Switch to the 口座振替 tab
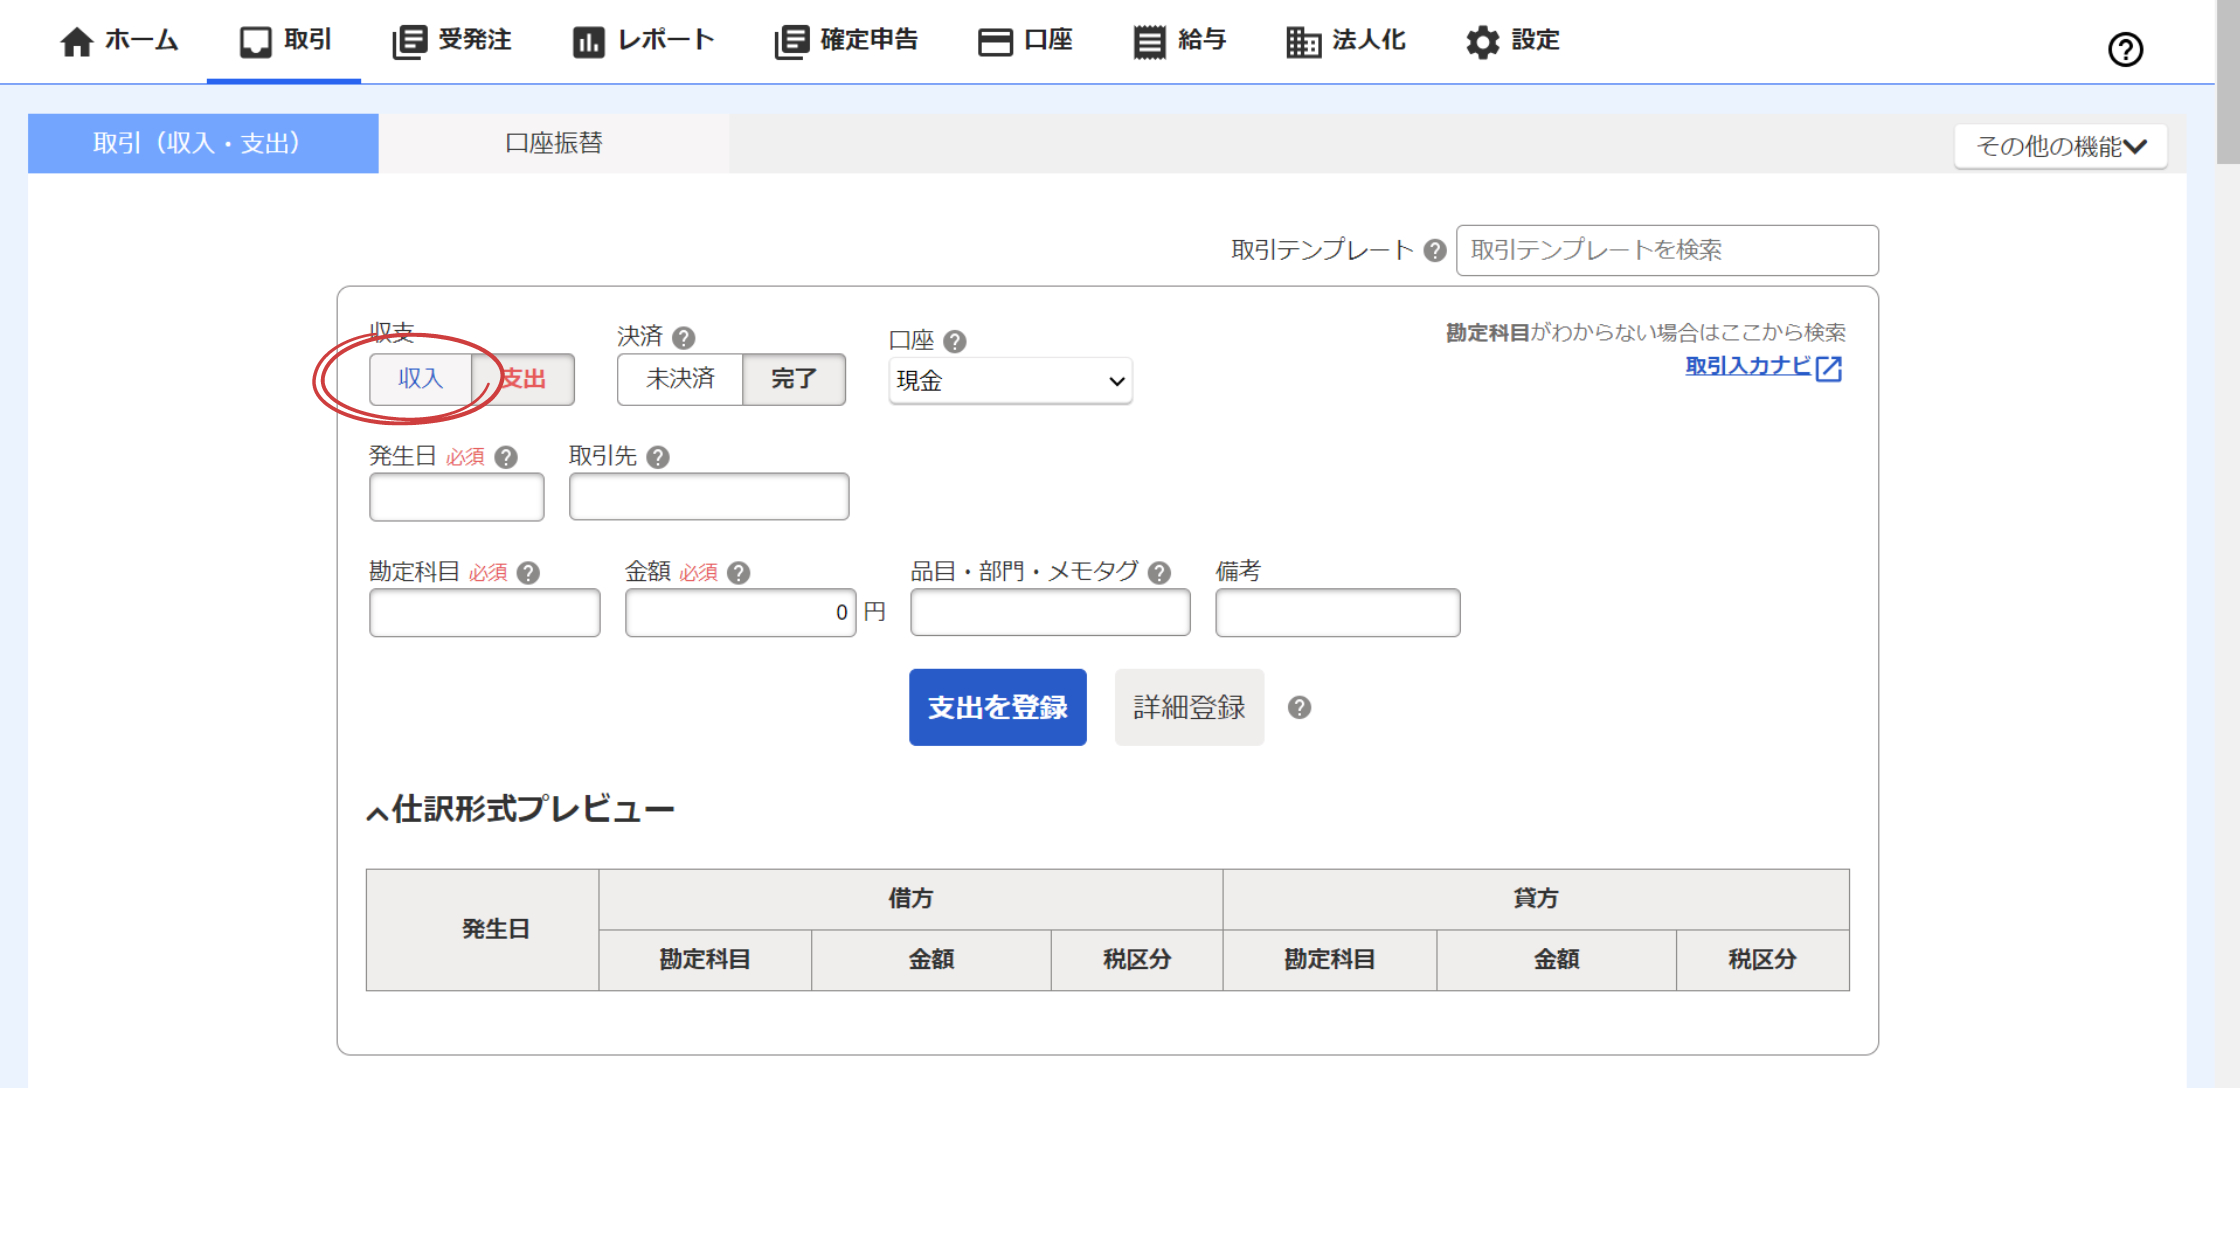 point(554,143)
